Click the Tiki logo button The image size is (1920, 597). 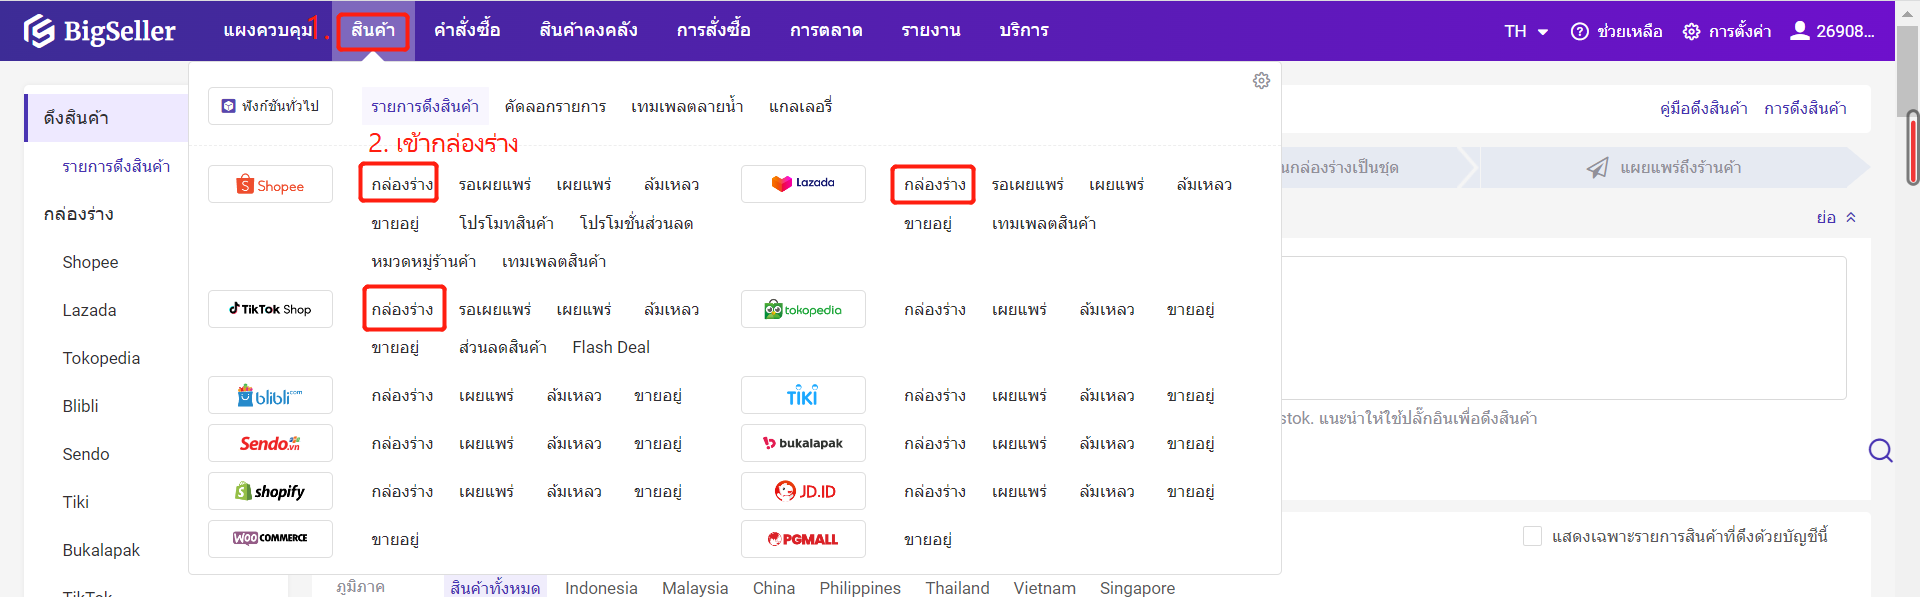pyautogui.click(x=803, y=395)
